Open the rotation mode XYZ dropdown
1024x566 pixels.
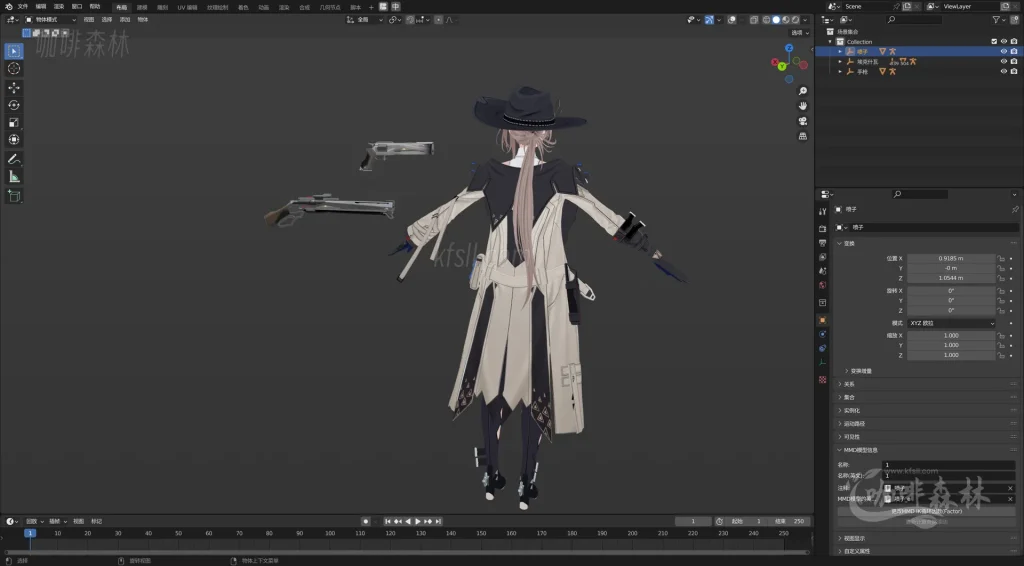tap(951, 323)
